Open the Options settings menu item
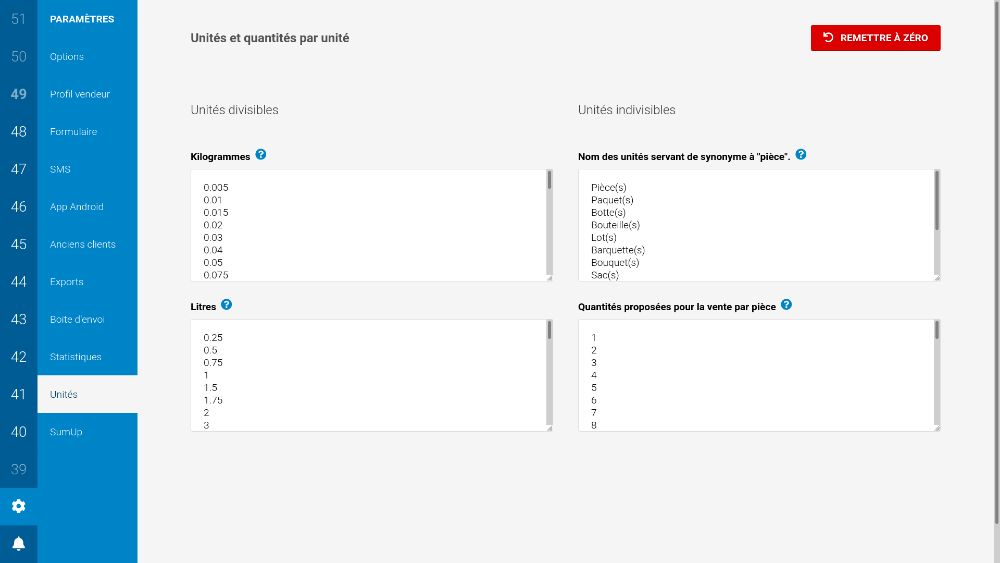1000x563 pixels. point(67,57)
